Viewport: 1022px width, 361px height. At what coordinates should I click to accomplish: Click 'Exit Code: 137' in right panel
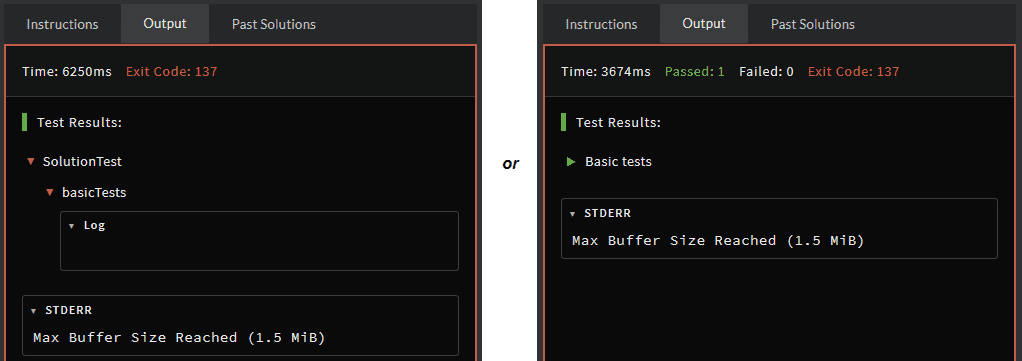tap(853, 71)
